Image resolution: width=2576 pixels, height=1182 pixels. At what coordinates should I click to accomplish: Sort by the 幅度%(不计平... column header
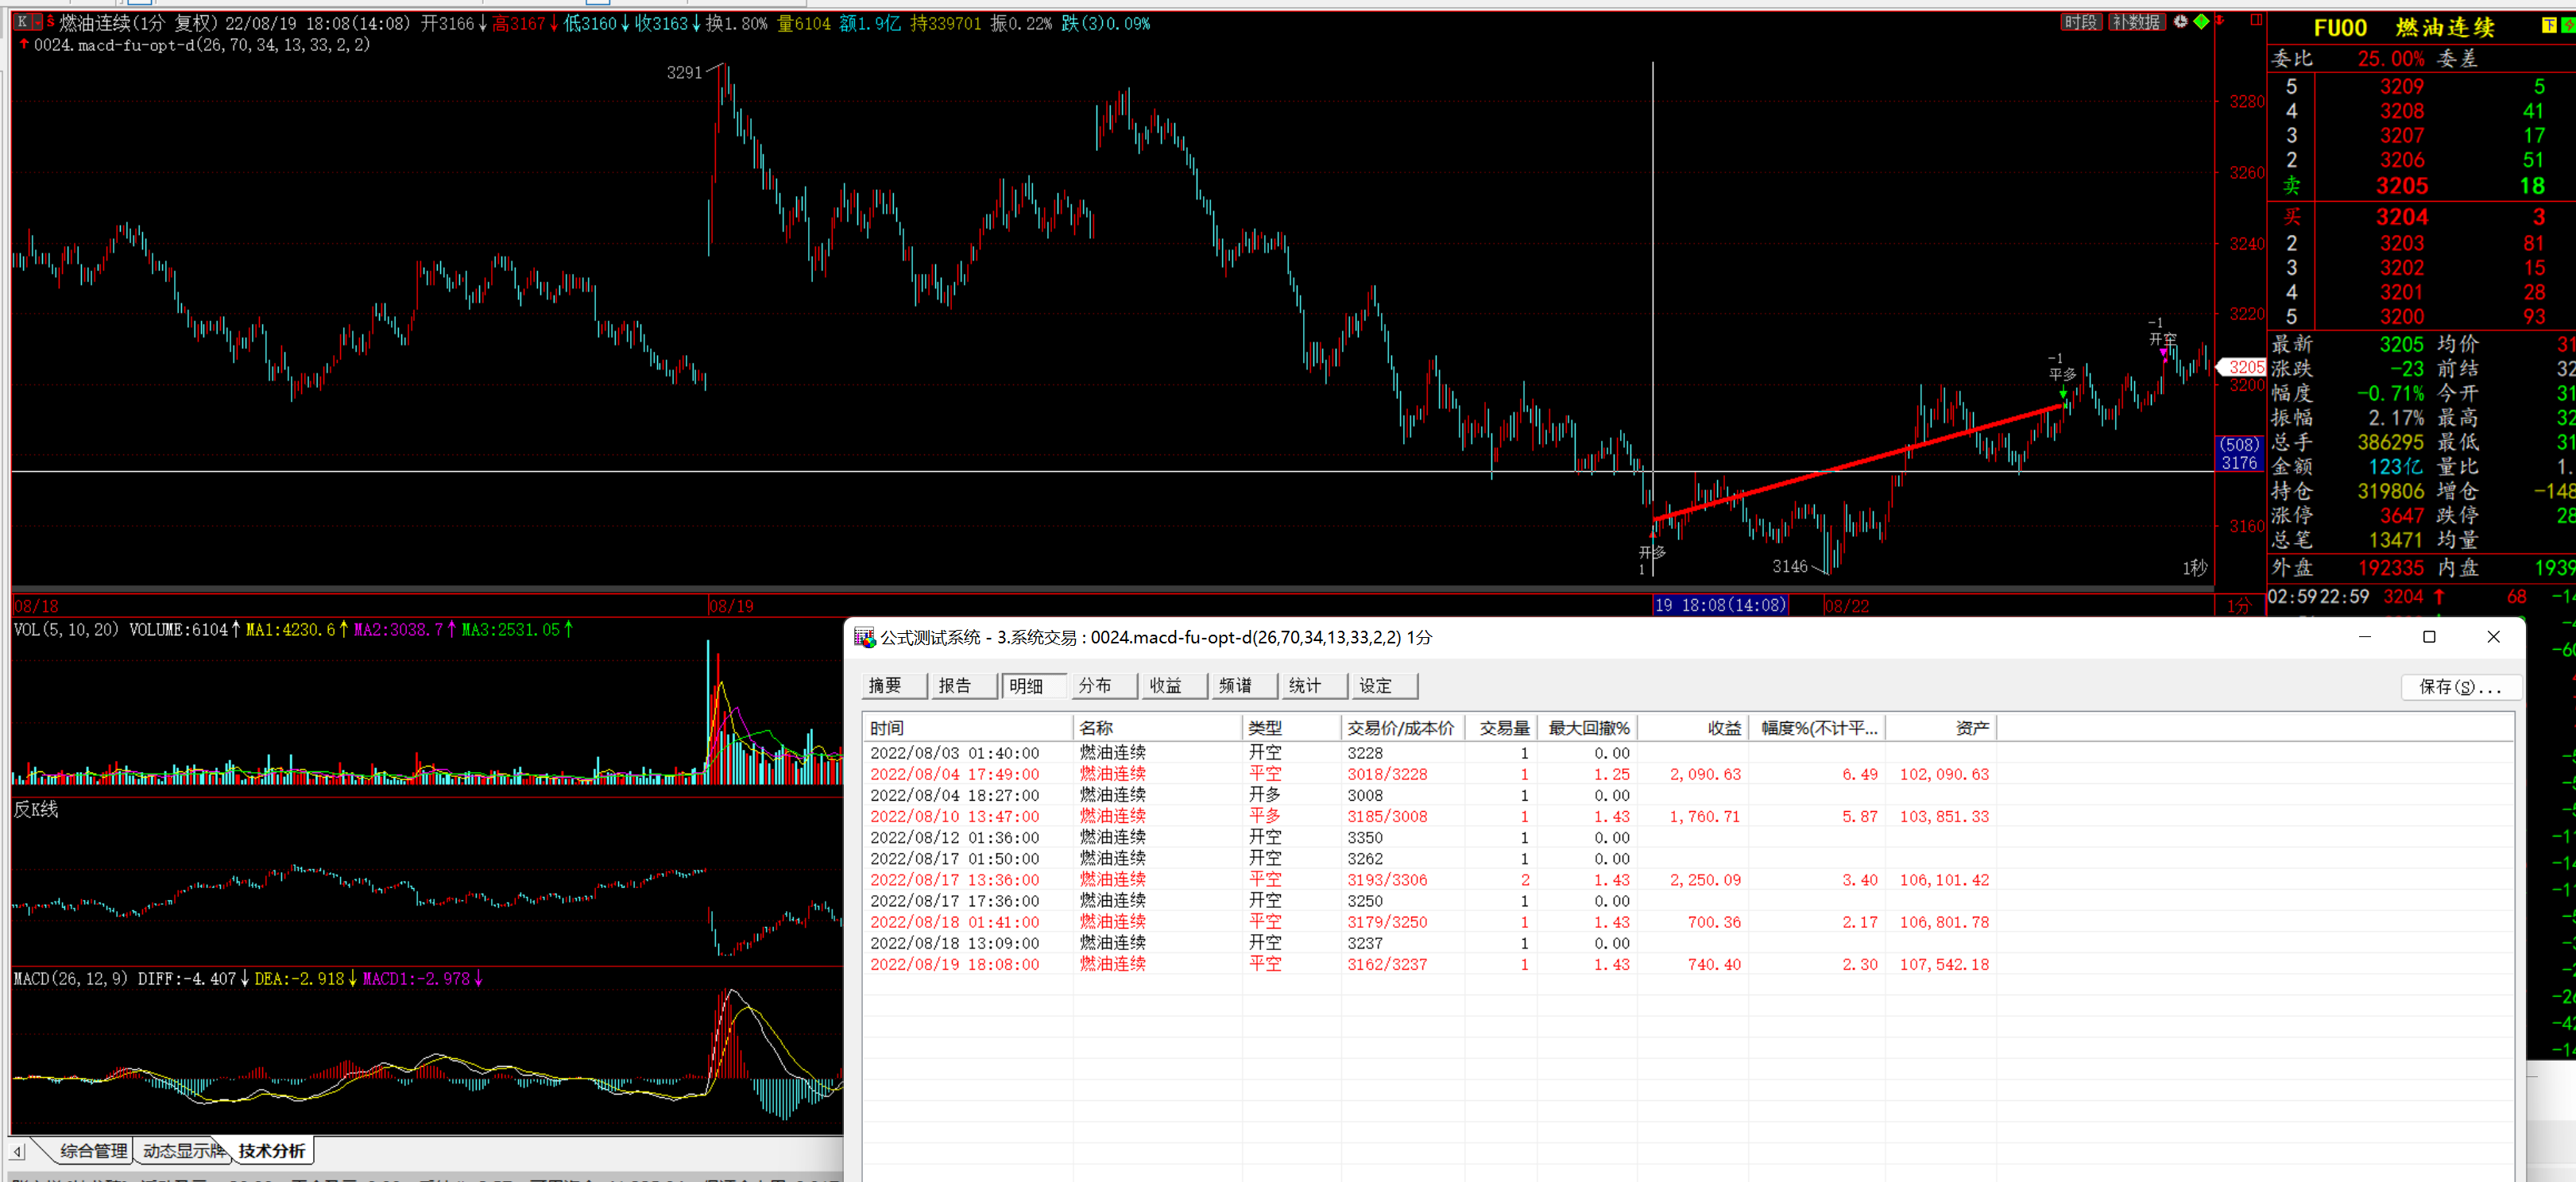pyautogui.click(x=1816, y=728)
